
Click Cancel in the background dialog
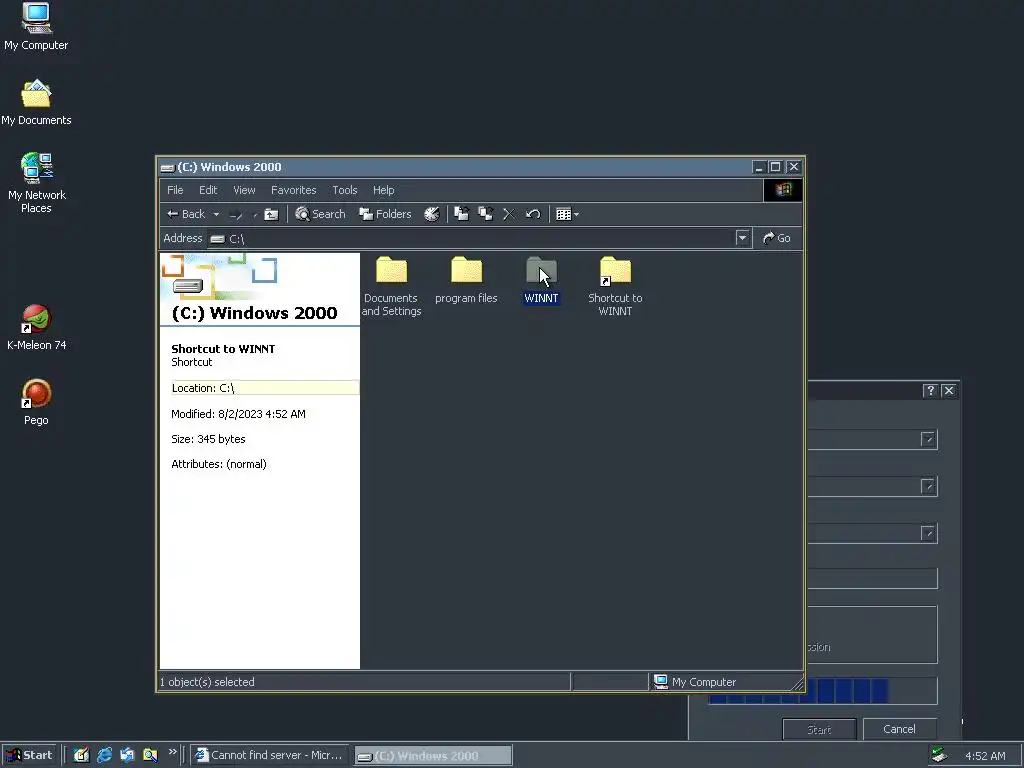tap(899, 729)
